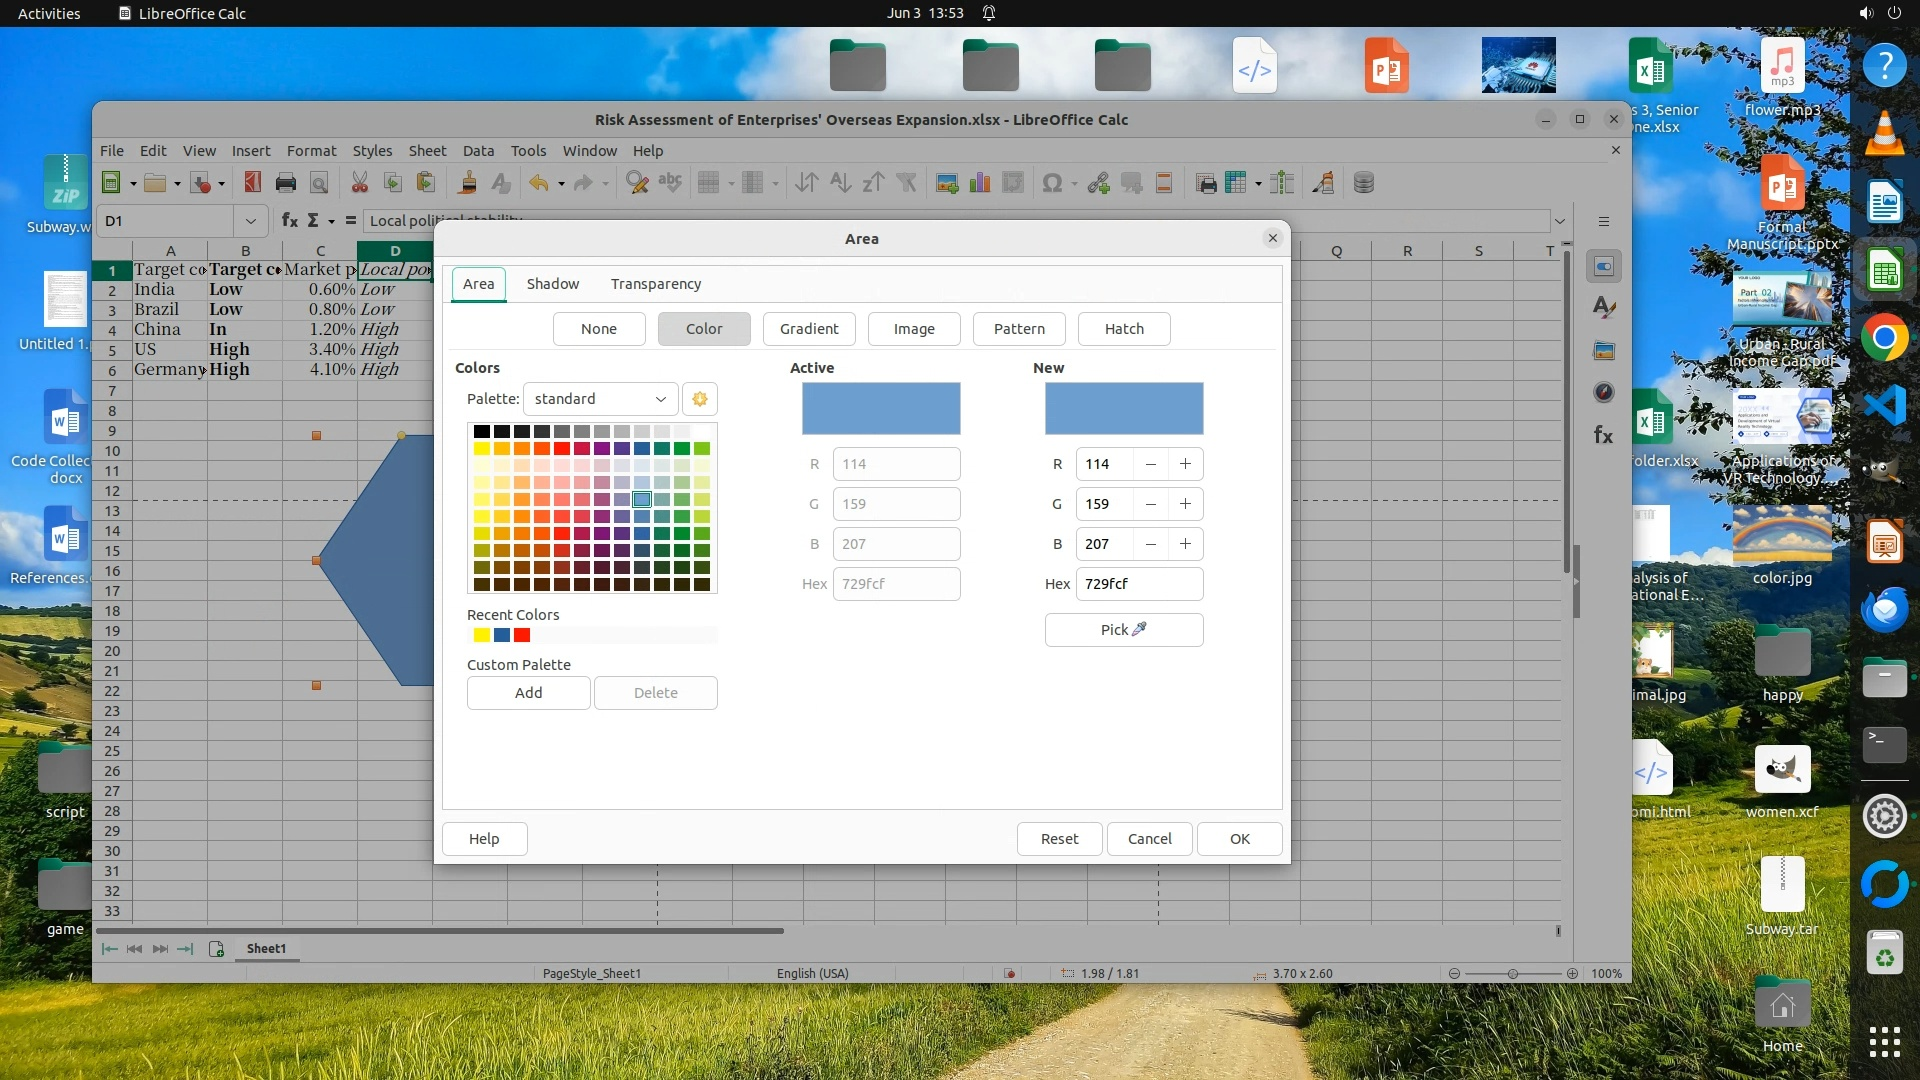Screen dimensions: 1920x1080
Task: Open the Functions fx sidebar panel
Action: pos(1603,435)
